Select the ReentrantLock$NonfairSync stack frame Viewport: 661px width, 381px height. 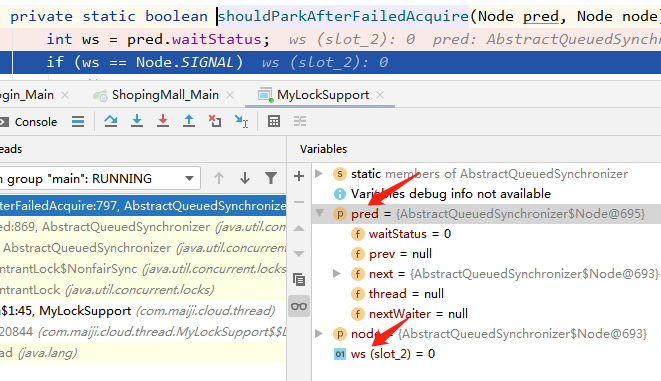(x=143, y=269)
